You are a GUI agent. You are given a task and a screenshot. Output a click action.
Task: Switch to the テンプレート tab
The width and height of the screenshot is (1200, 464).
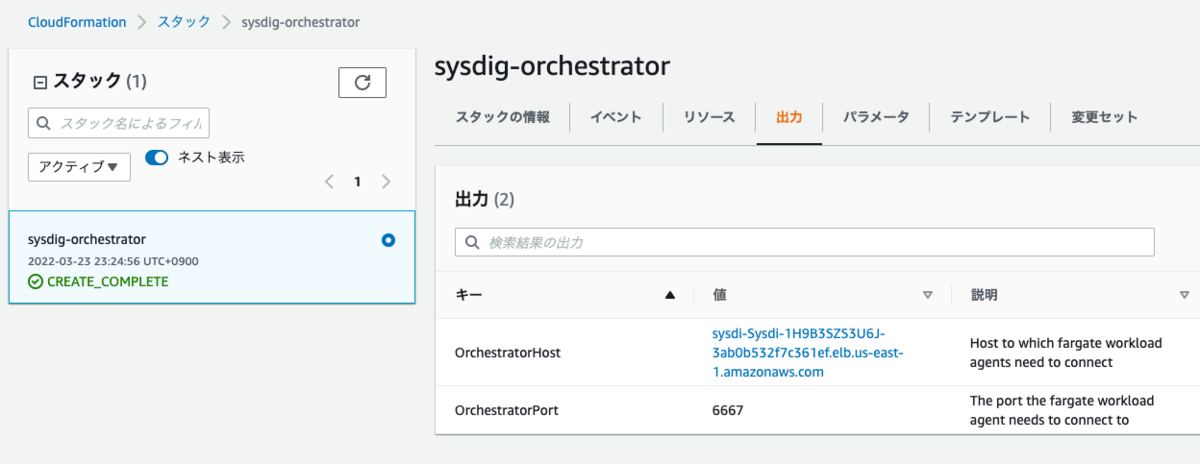[x=990, y=117]
